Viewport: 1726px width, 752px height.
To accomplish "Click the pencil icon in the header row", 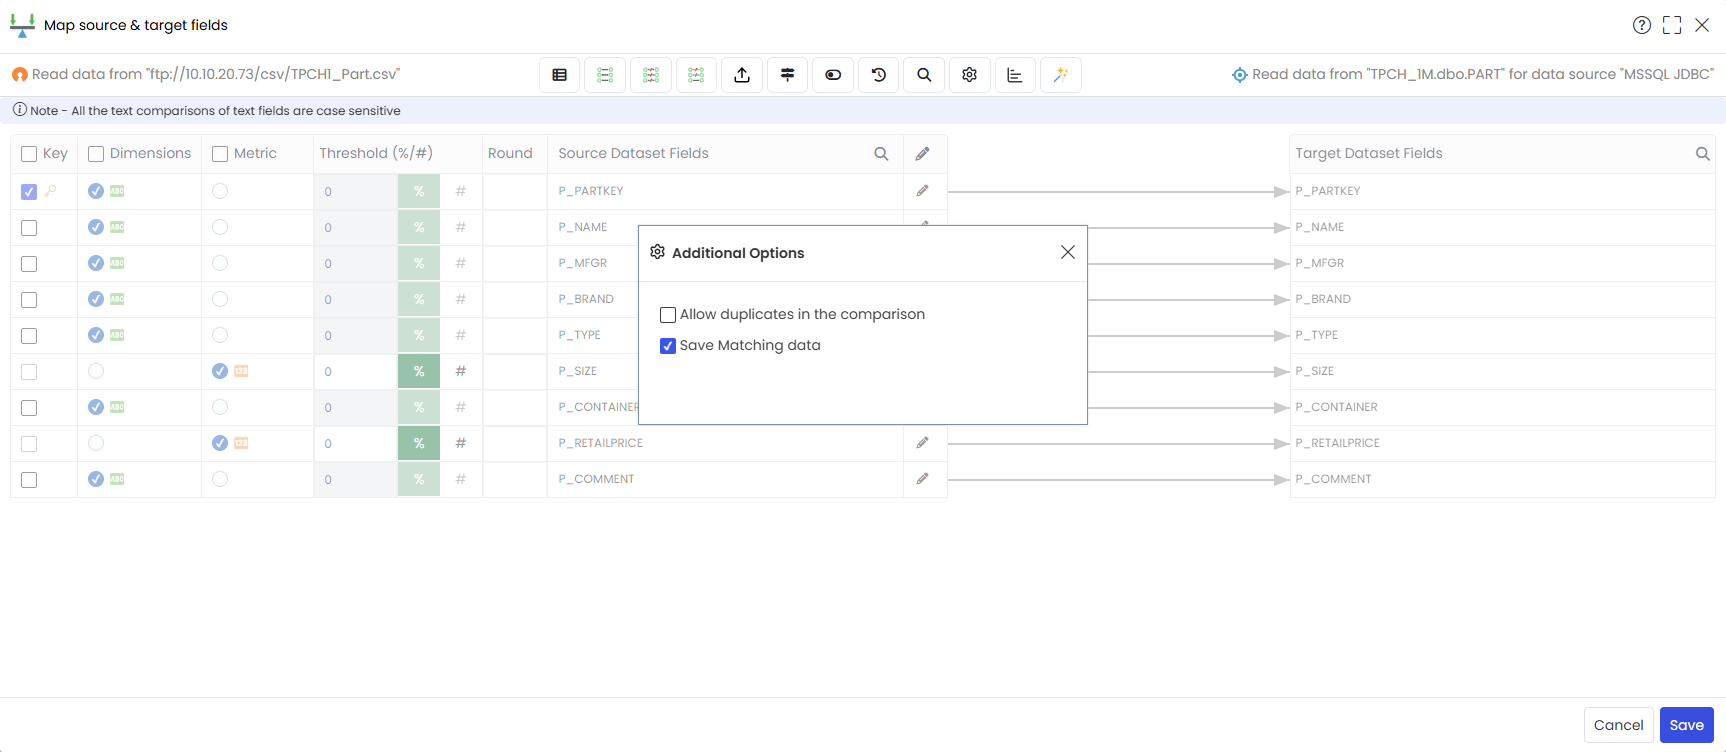I will 923,153.
